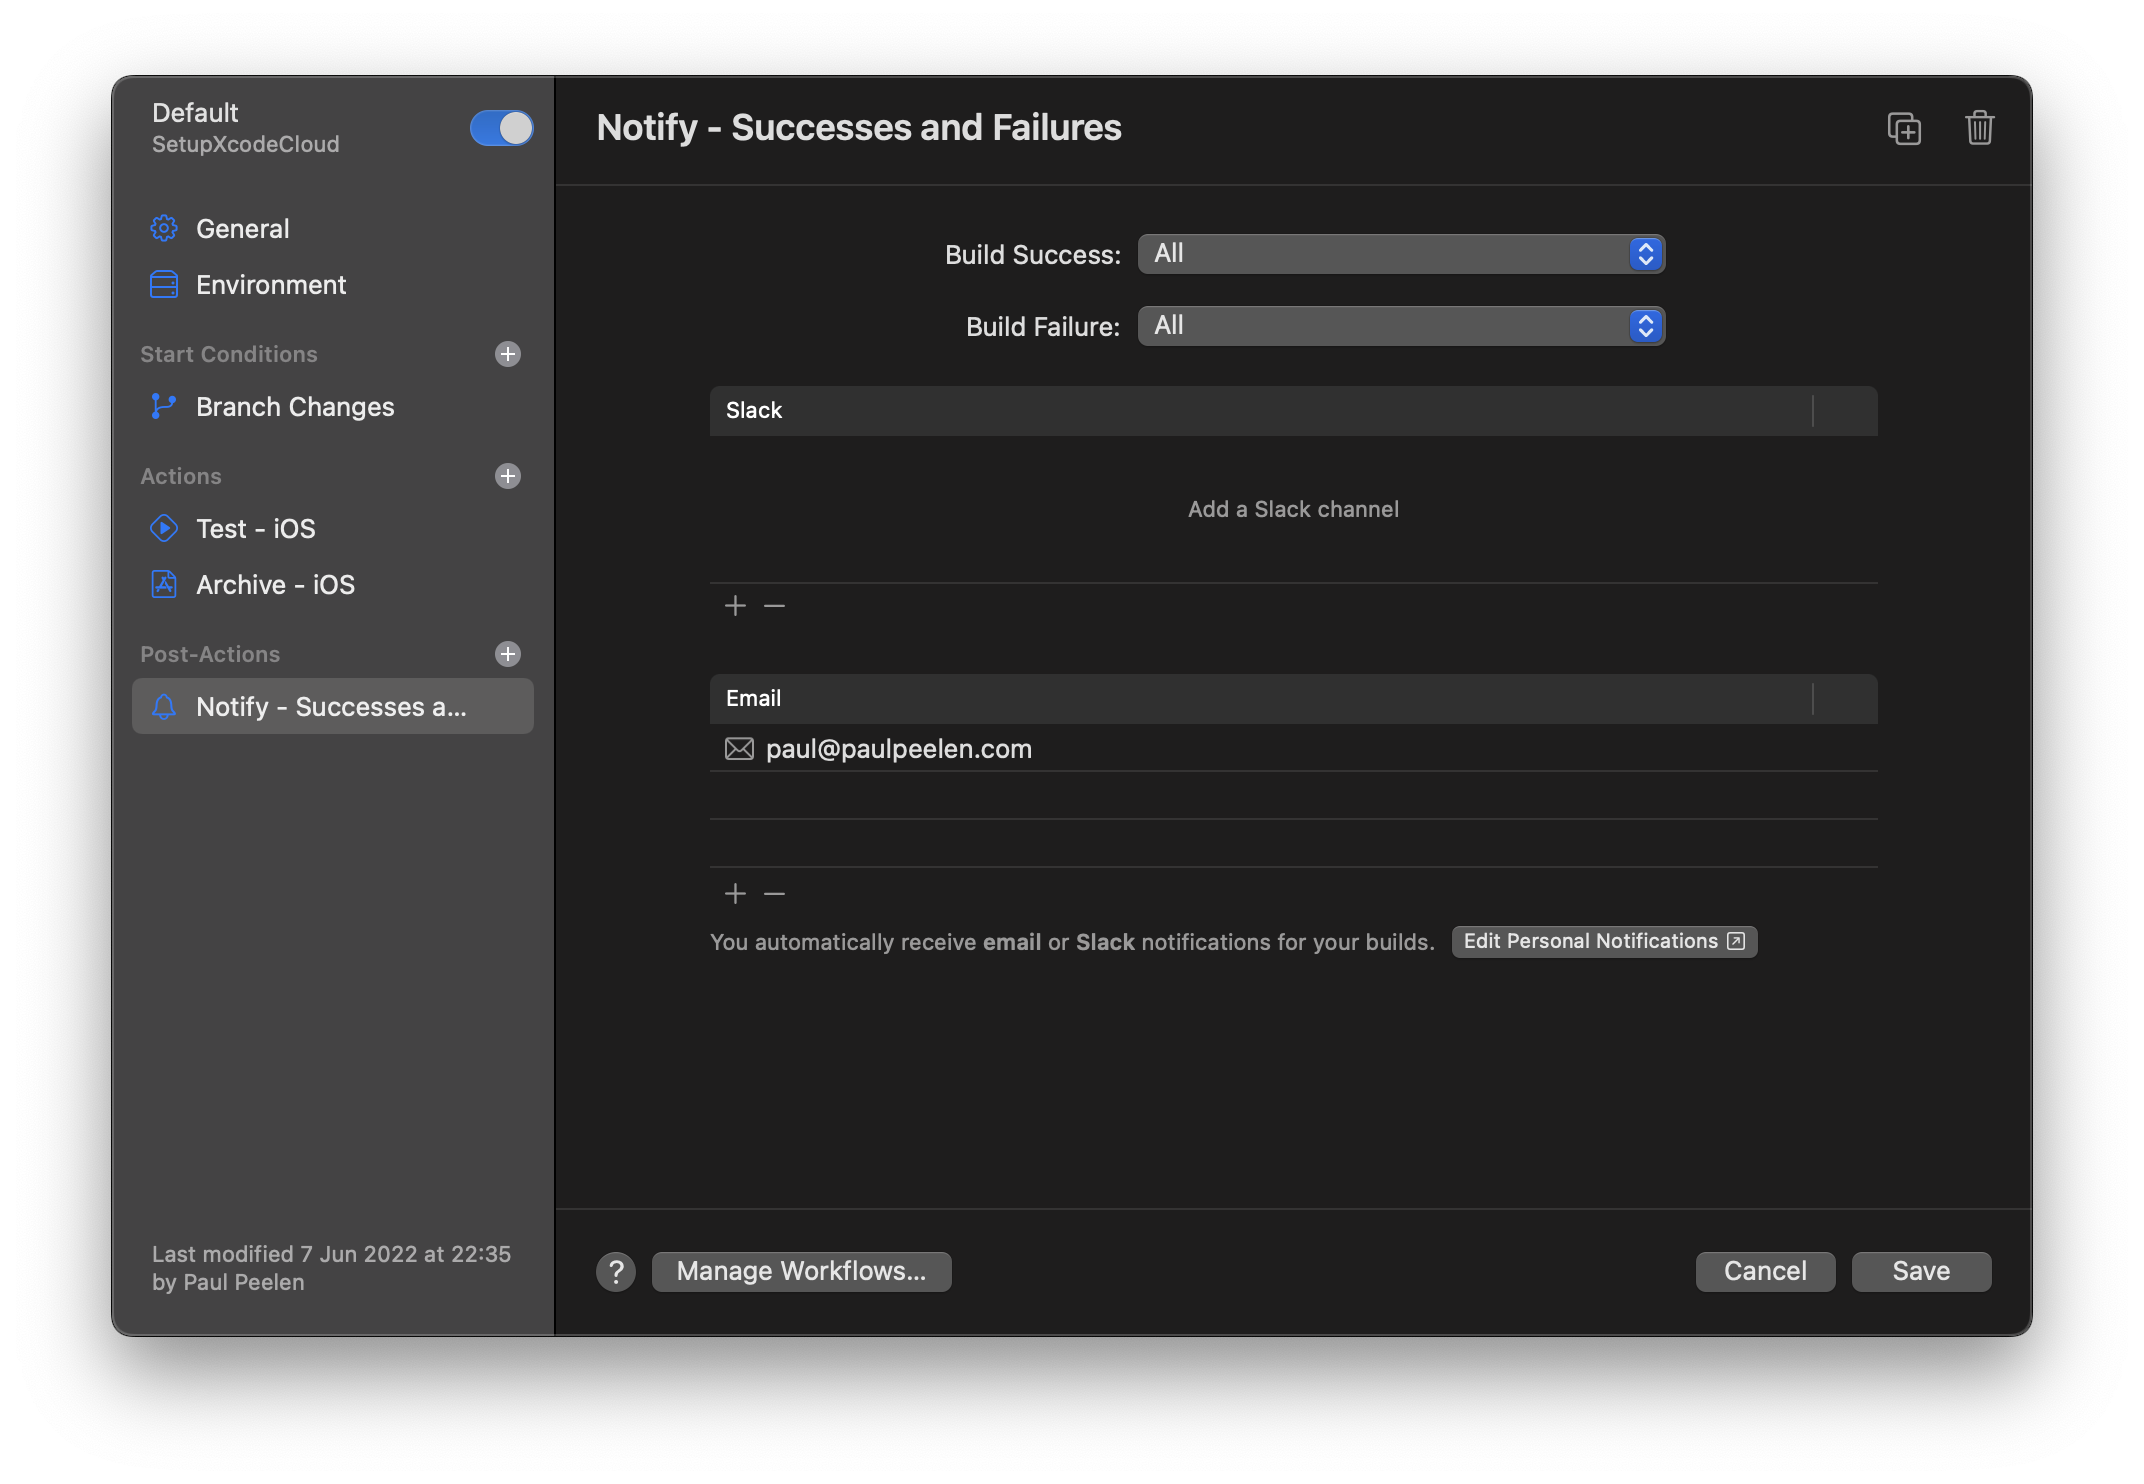Select the Branch Changes start condition
The height and width of the screenshot is (1484, 2144).
[x=295, y=404]
